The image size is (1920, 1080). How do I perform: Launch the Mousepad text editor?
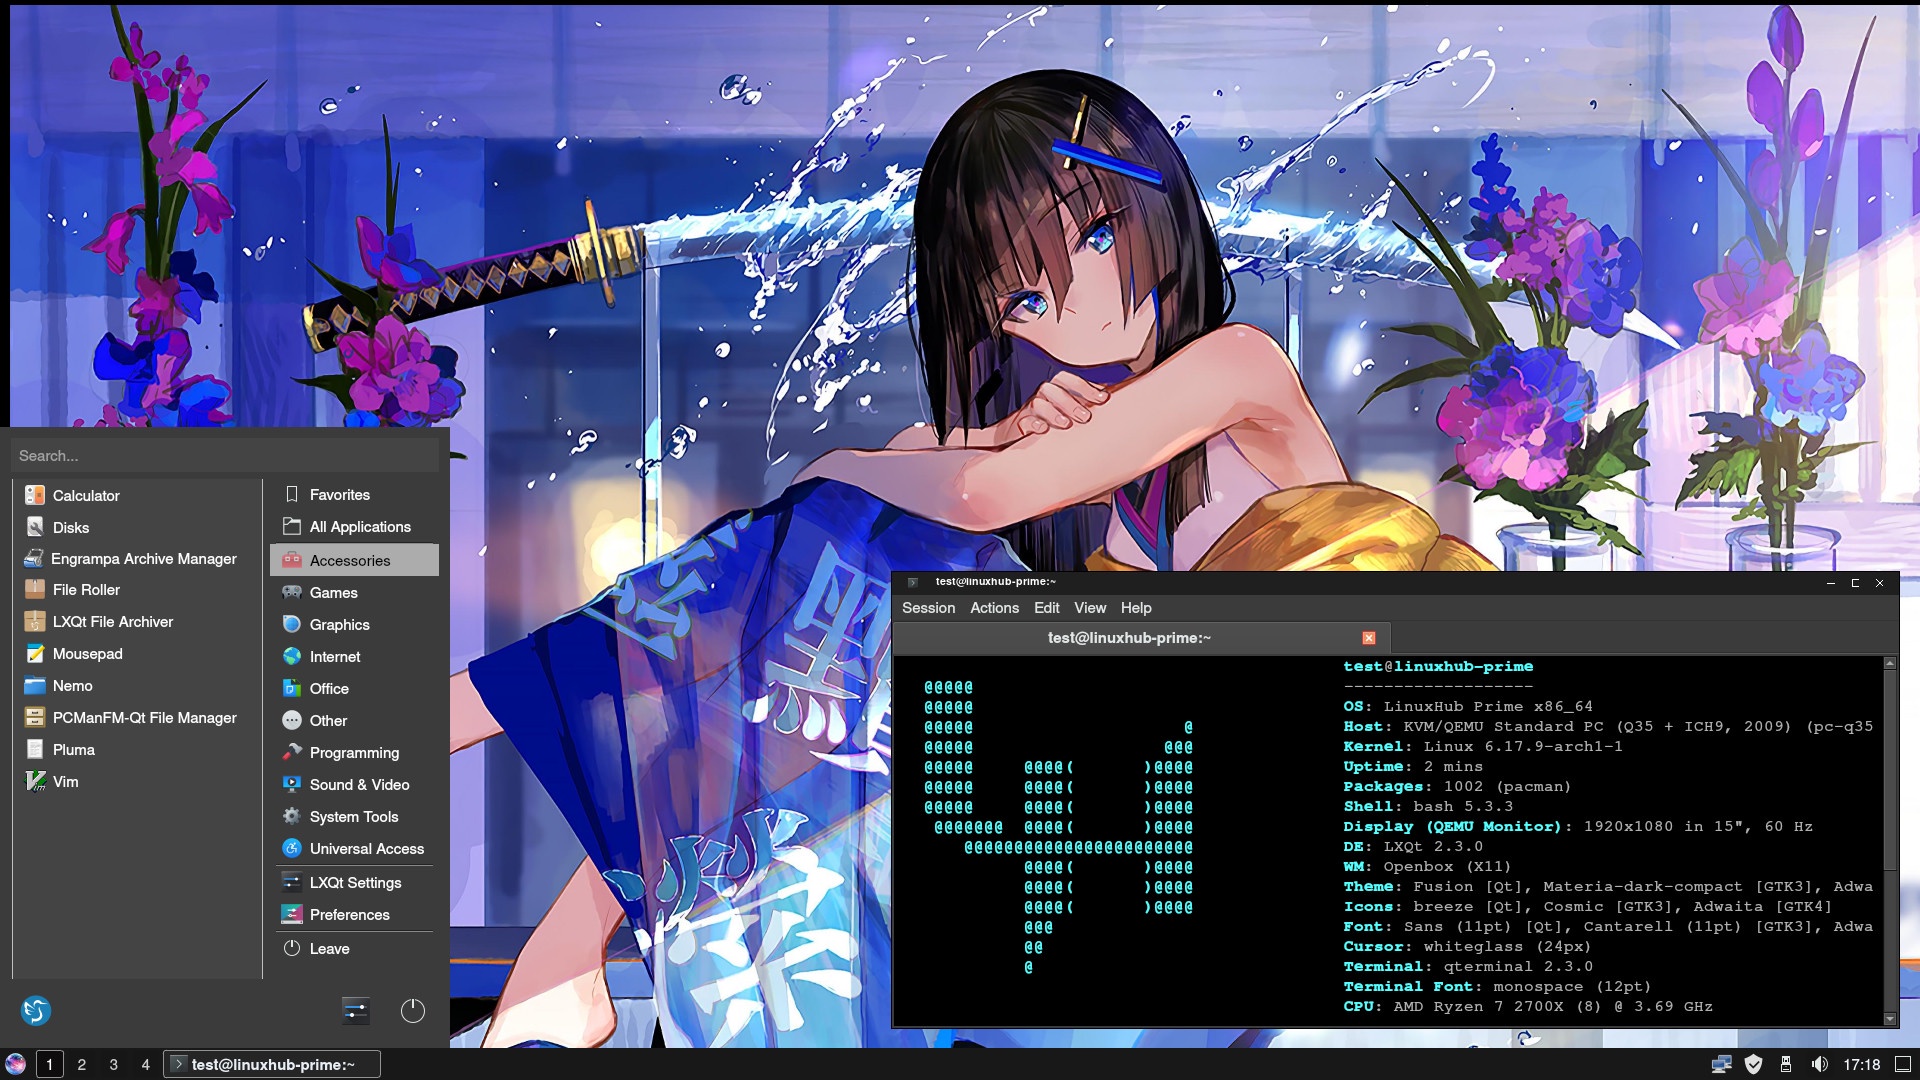(x=87, y=654)
